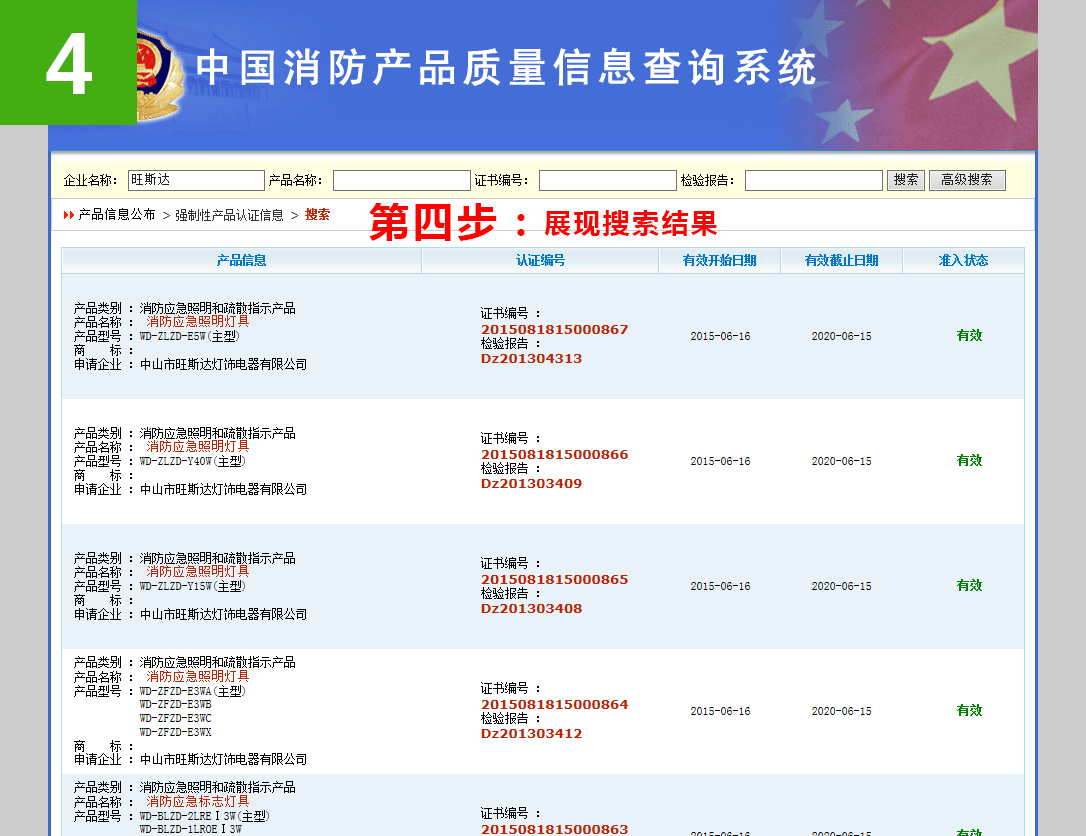The height and width of the screenshot is (836, 1086).
Task: Click end date 2020-06-15 of certificate 0866
Action: tap(842, 461)
